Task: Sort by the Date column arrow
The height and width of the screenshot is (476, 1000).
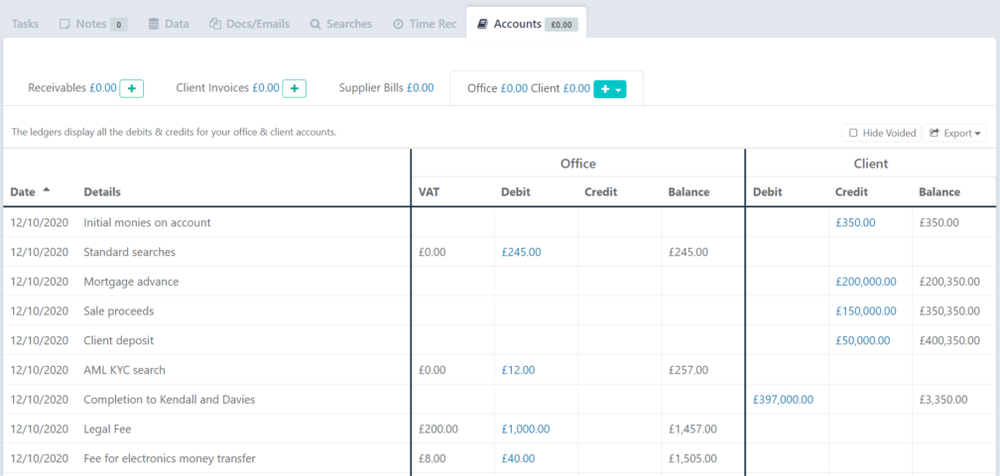Action: pos(46,190)
